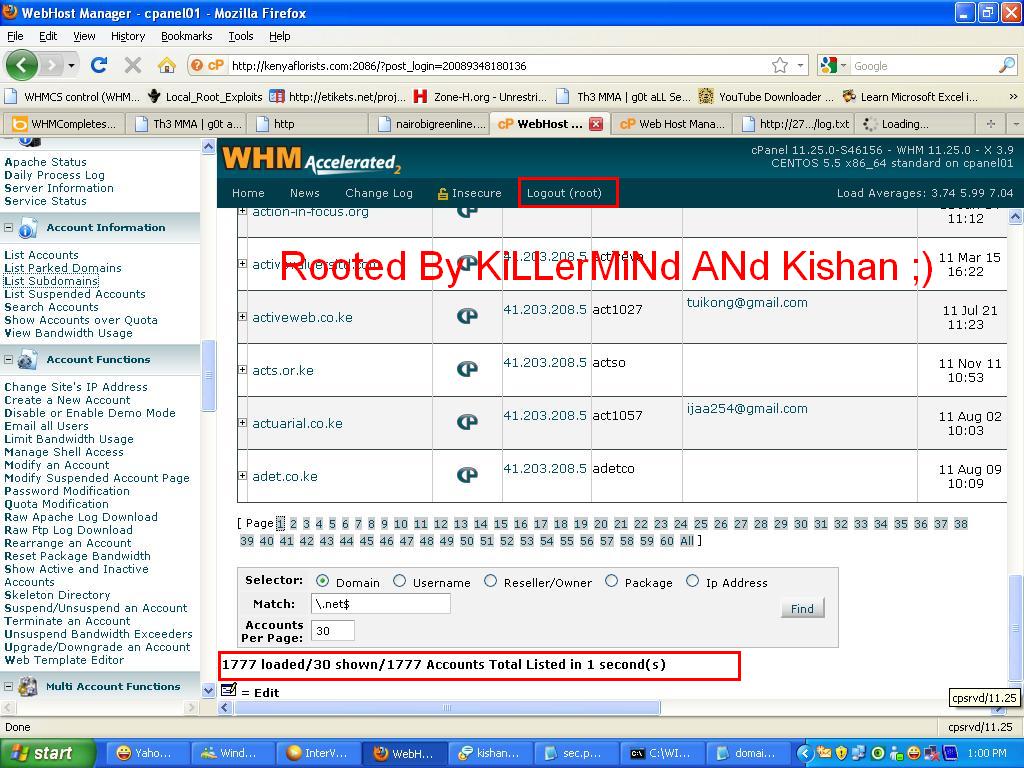The image size is (1024, 768).
Task: Click Logout (root) link
Action: pos(564,193)
